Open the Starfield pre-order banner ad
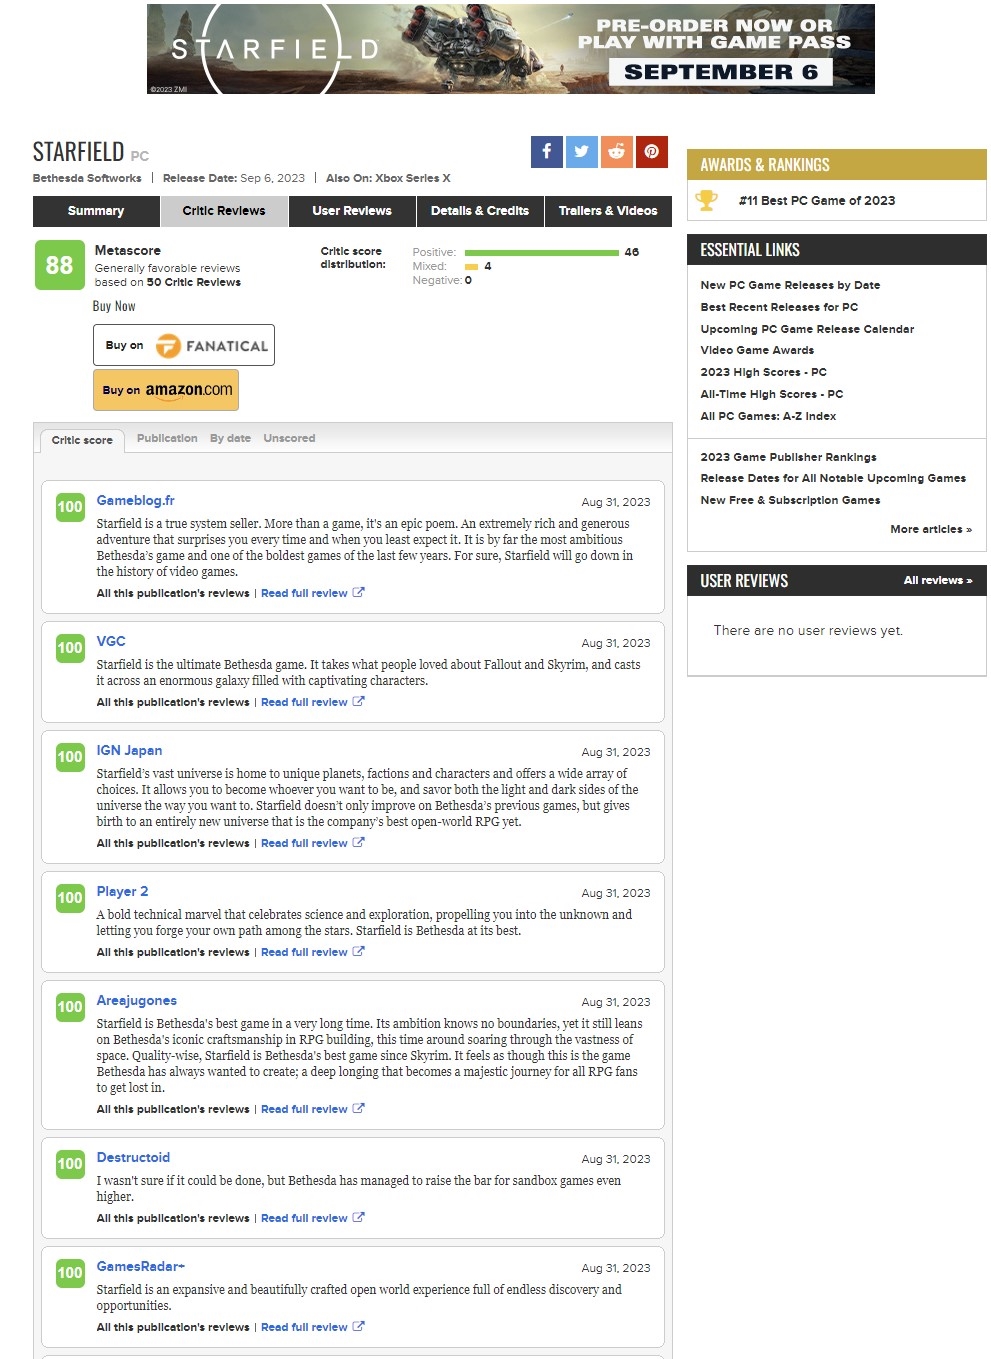The height and width of the screenshot is (1359, 991). pyautogui.click(x=511, y=49)
